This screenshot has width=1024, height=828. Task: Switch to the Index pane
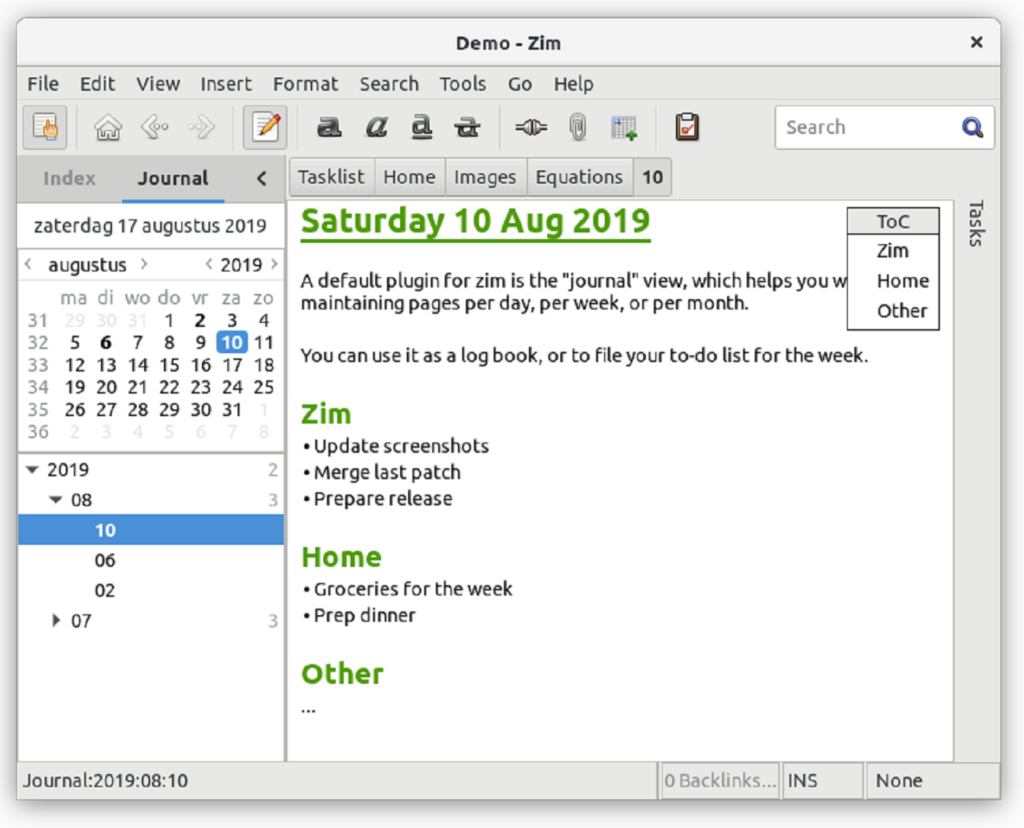[69, 178]
